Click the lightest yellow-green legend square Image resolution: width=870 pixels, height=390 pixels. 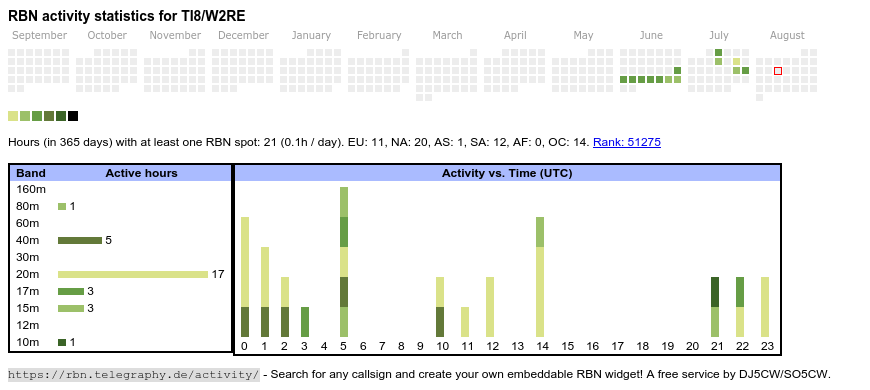13,116
